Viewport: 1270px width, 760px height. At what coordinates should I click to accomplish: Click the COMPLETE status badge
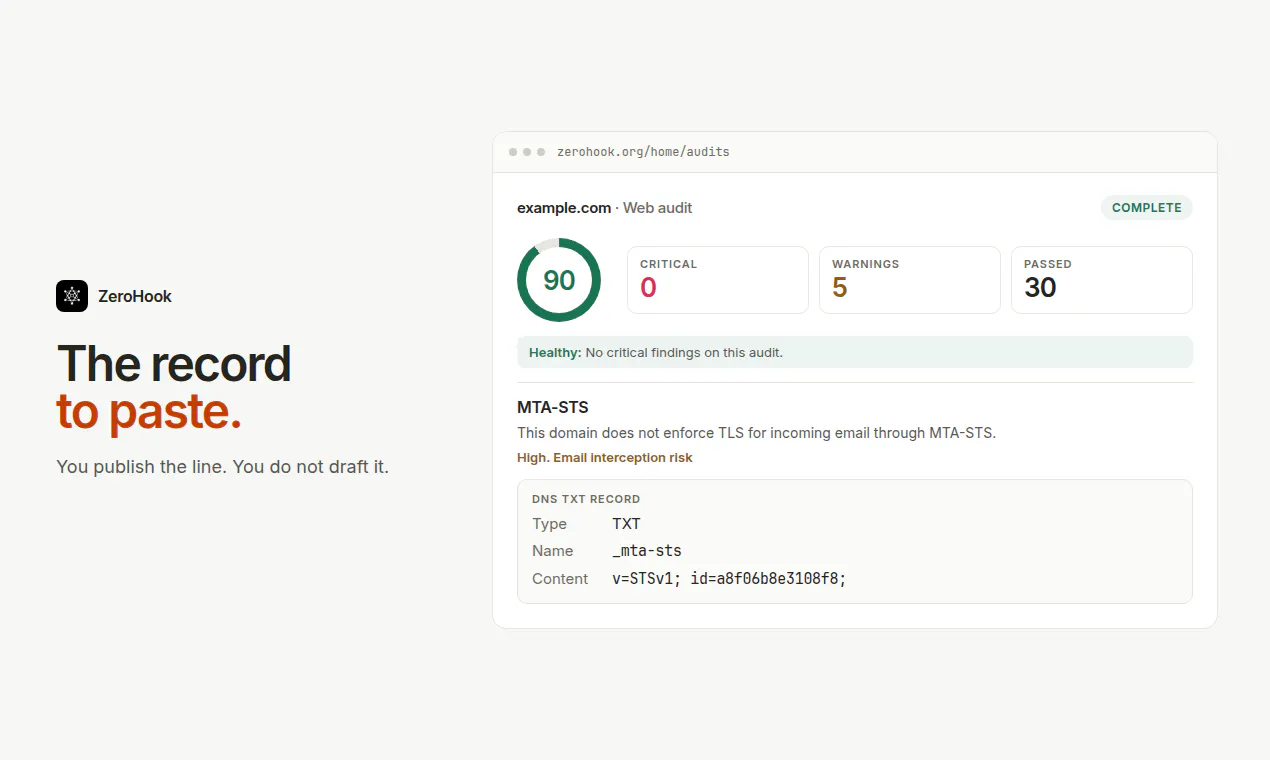[x=1147, y=208]
